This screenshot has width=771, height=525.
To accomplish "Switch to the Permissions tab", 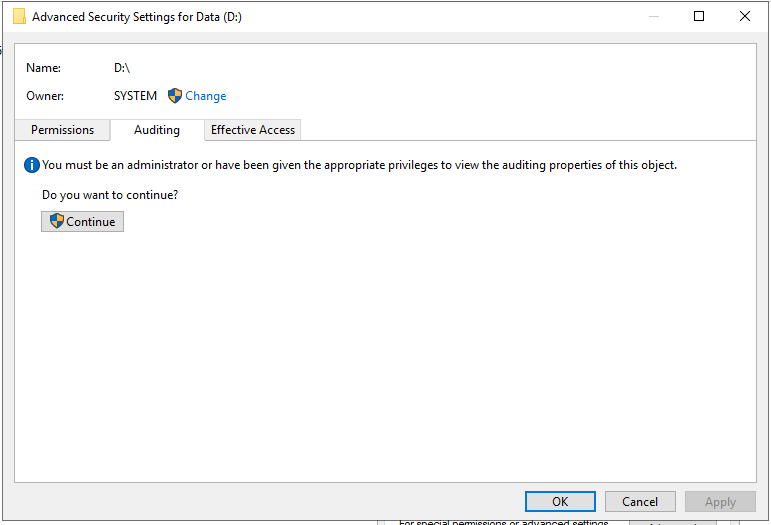I will pos(62,130).
